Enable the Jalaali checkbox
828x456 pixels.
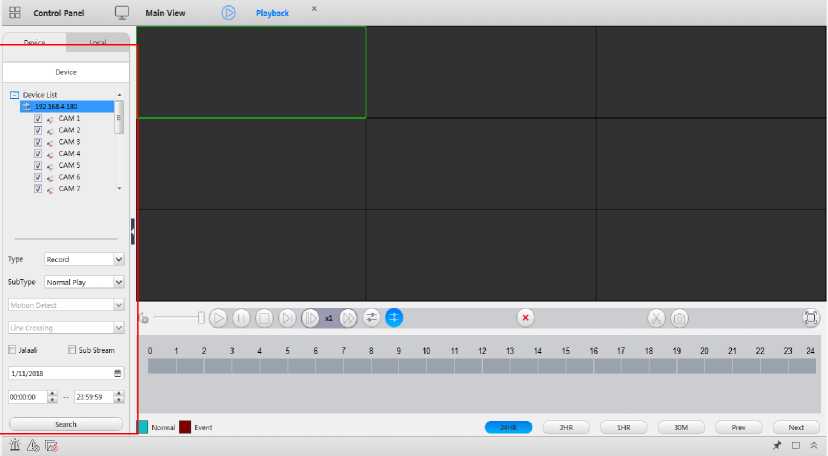(13, 350)
